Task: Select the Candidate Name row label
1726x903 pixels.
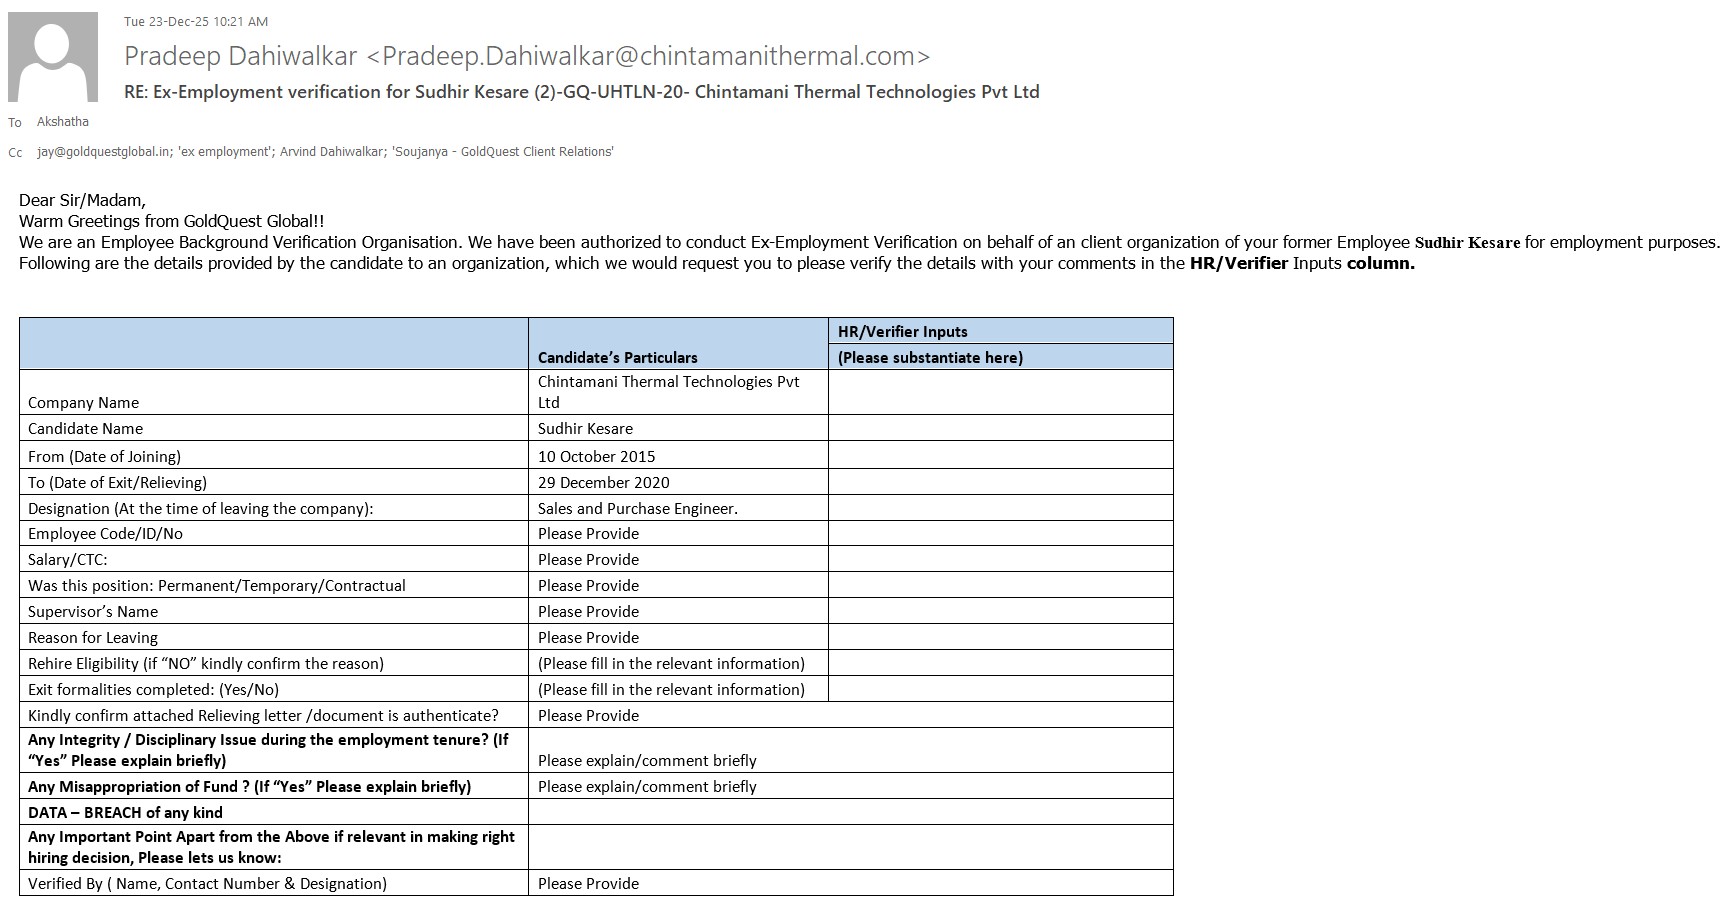Action: (x=85, y=428)
